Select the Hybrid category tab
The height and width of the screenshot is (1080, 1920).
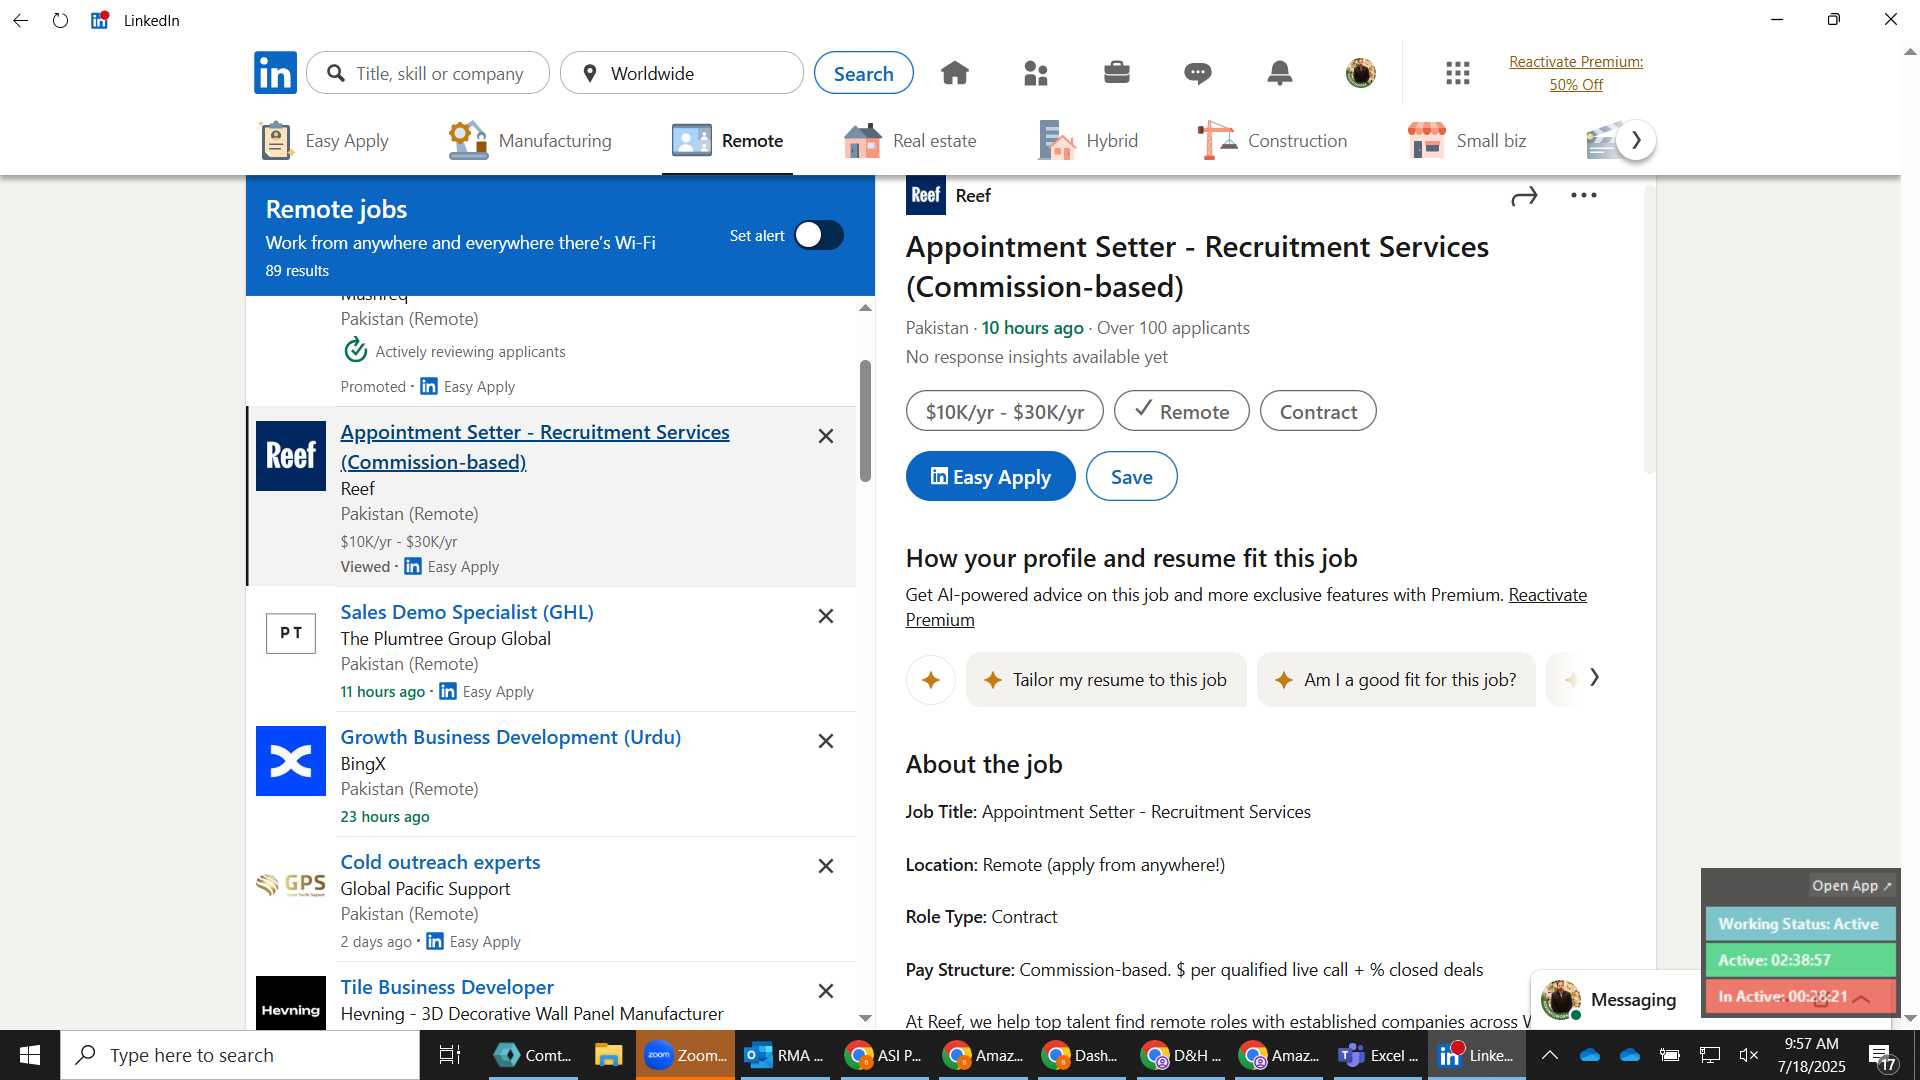(1088, 141)
